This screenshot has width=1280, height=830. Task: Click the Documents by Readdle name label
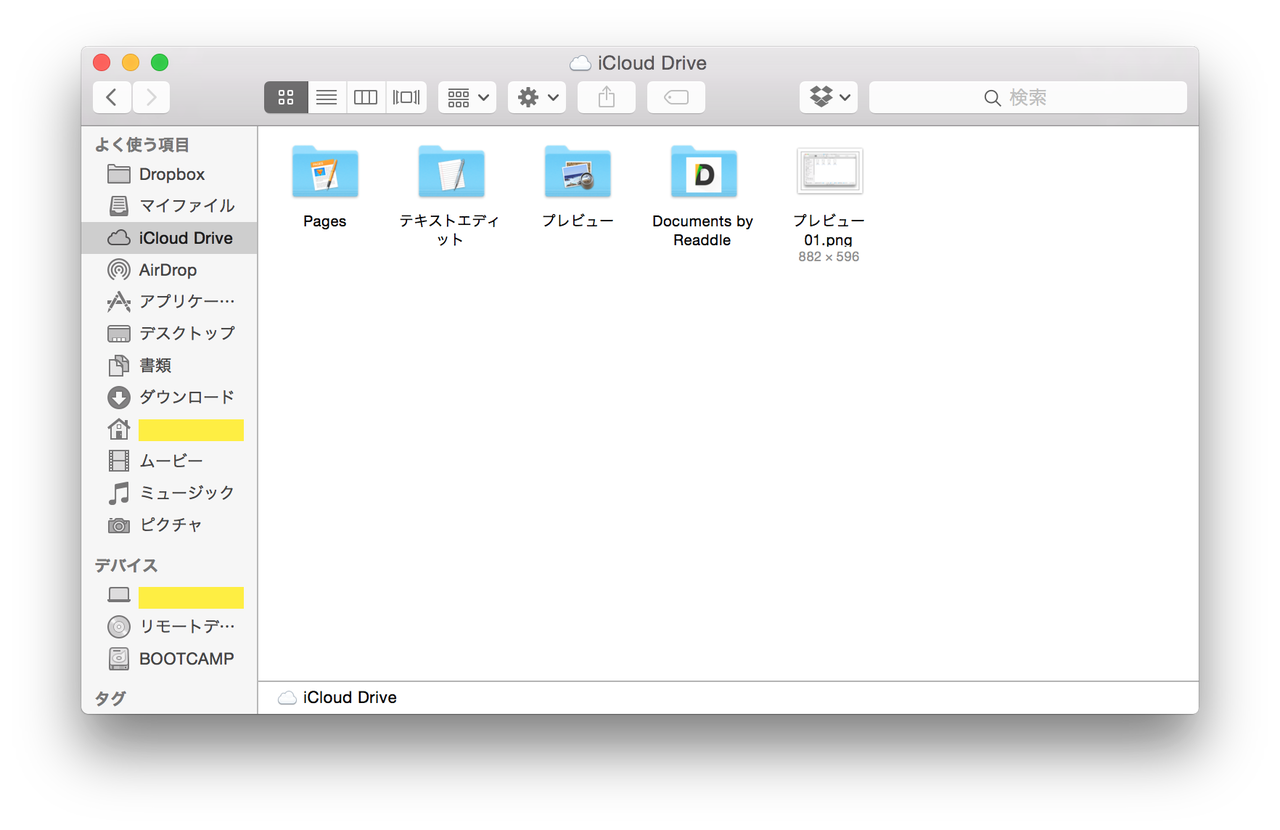click(x=703, y=231)
